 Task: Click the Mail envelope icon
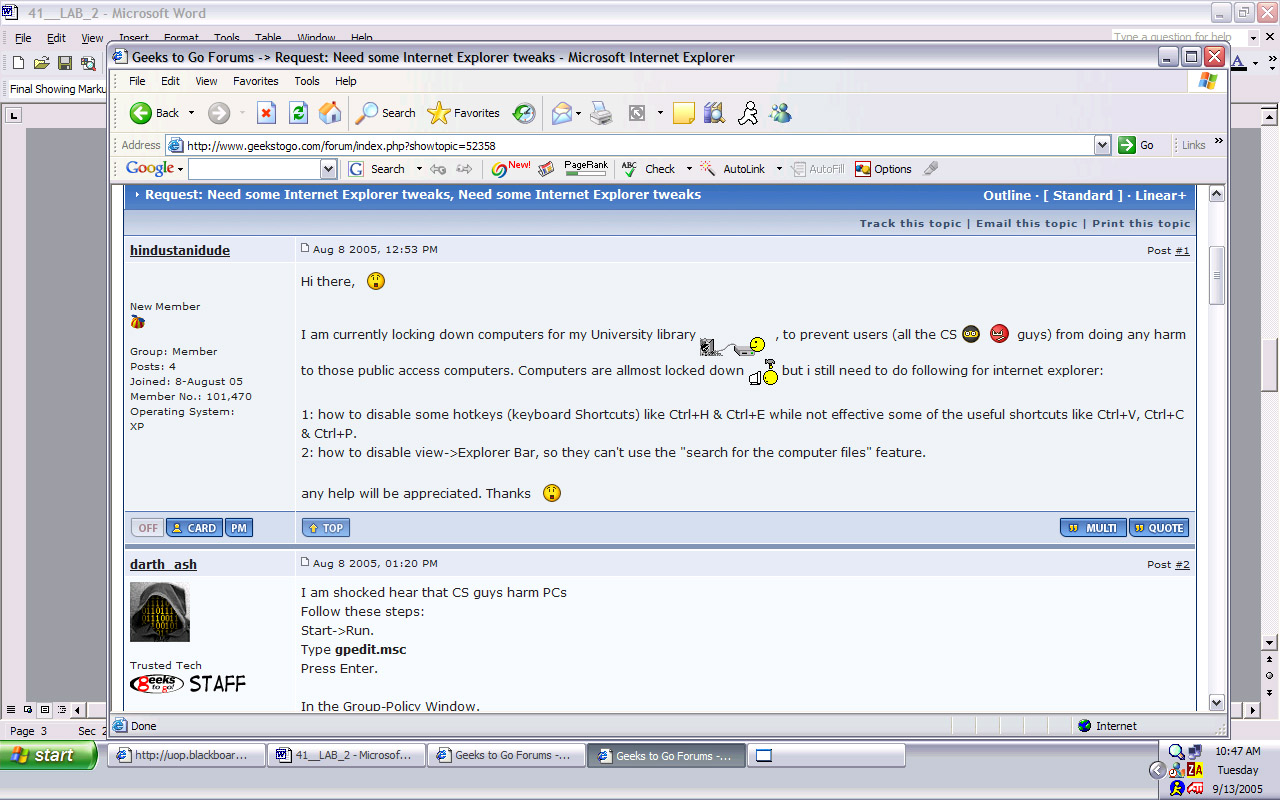562,113
